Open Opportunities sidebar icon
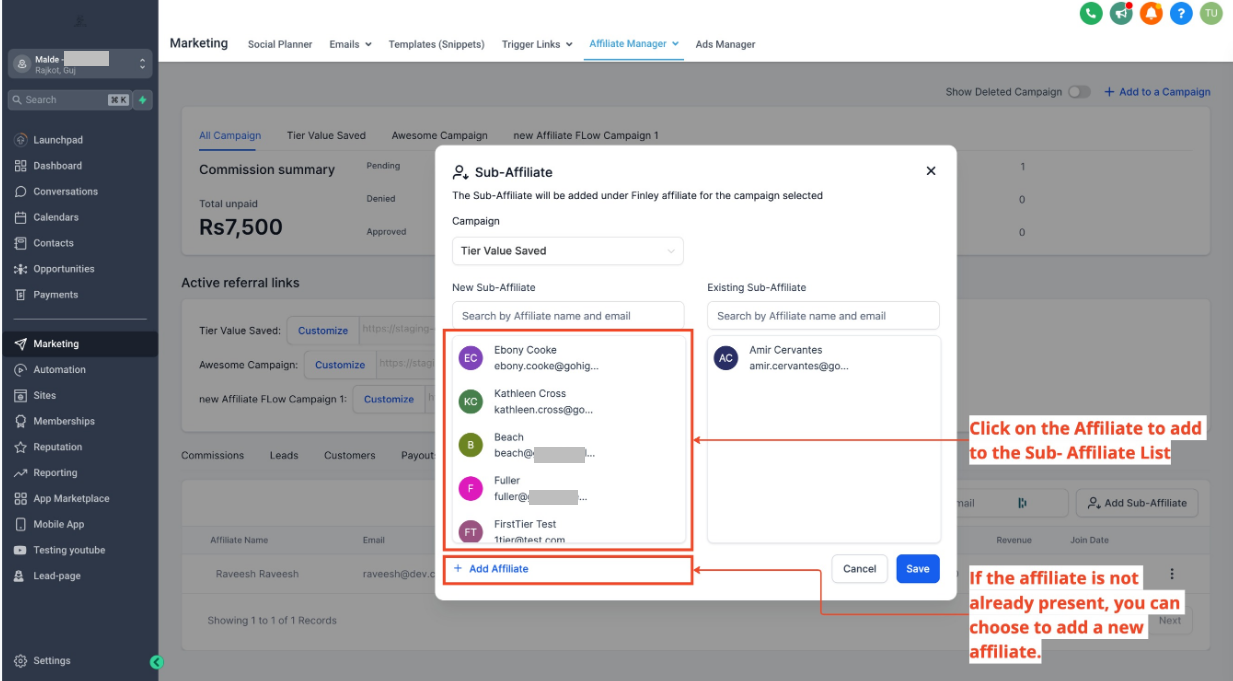Image resolution: width=1233 pixels, height=681 pixels. pyautogui.click(x=20, y=269)
